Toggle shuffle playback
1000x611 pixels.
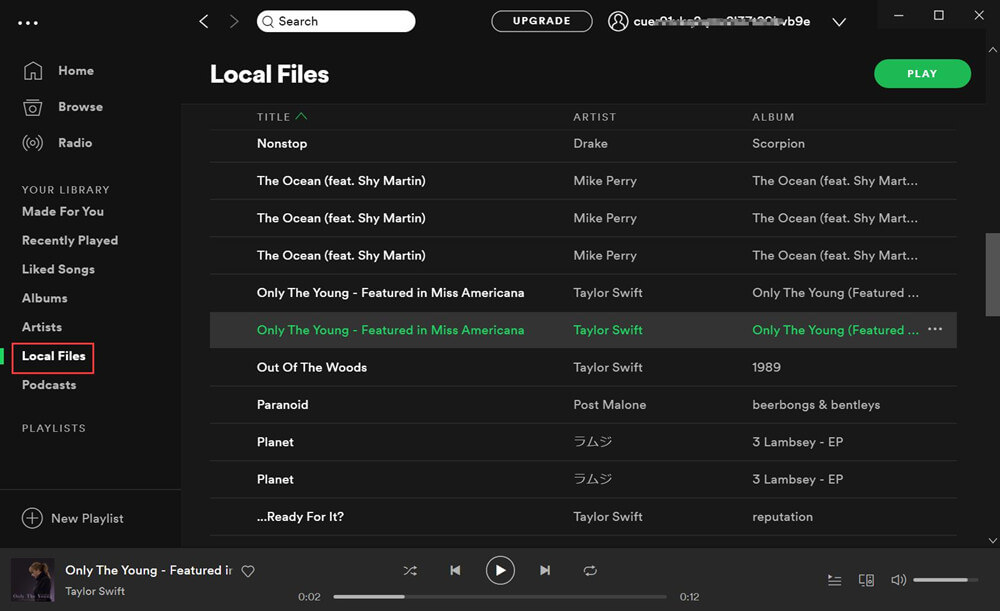click(410, 571)
